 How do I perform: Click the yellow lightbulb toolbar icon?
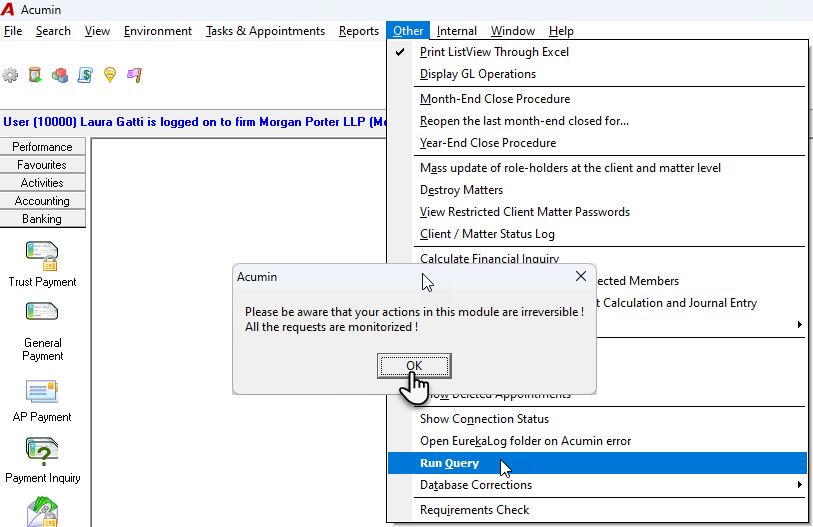(x=109, y=75)
